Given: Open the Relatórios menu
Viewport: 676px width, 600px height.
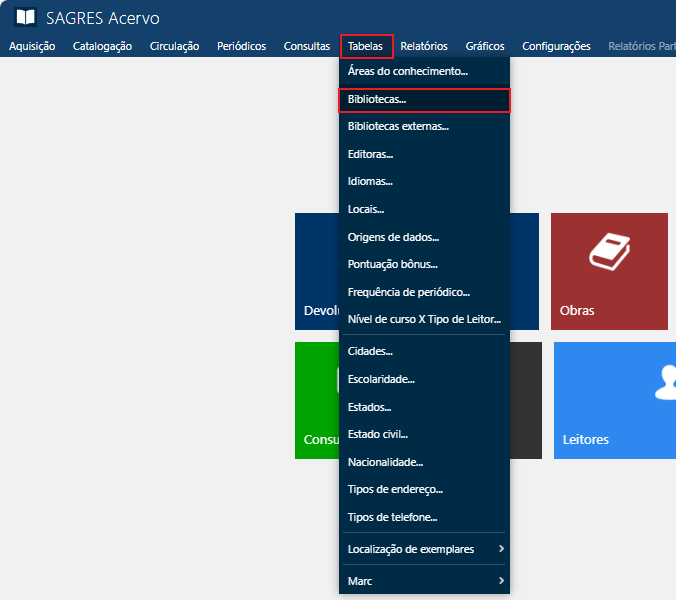Looking at the screenshot, I should (x=424, y=46).
